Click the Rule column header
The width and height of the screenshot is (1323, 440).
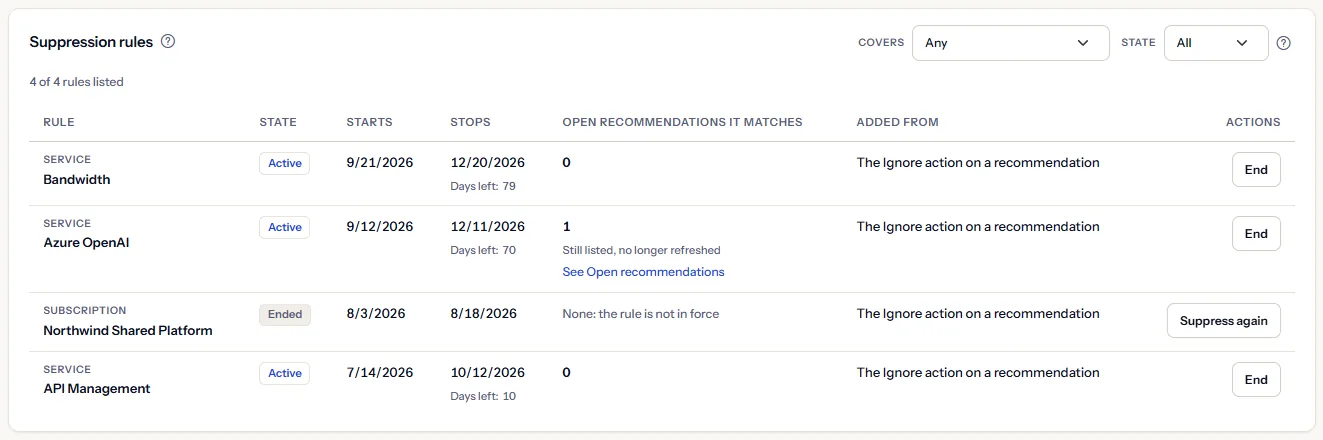tap(59, 122)
